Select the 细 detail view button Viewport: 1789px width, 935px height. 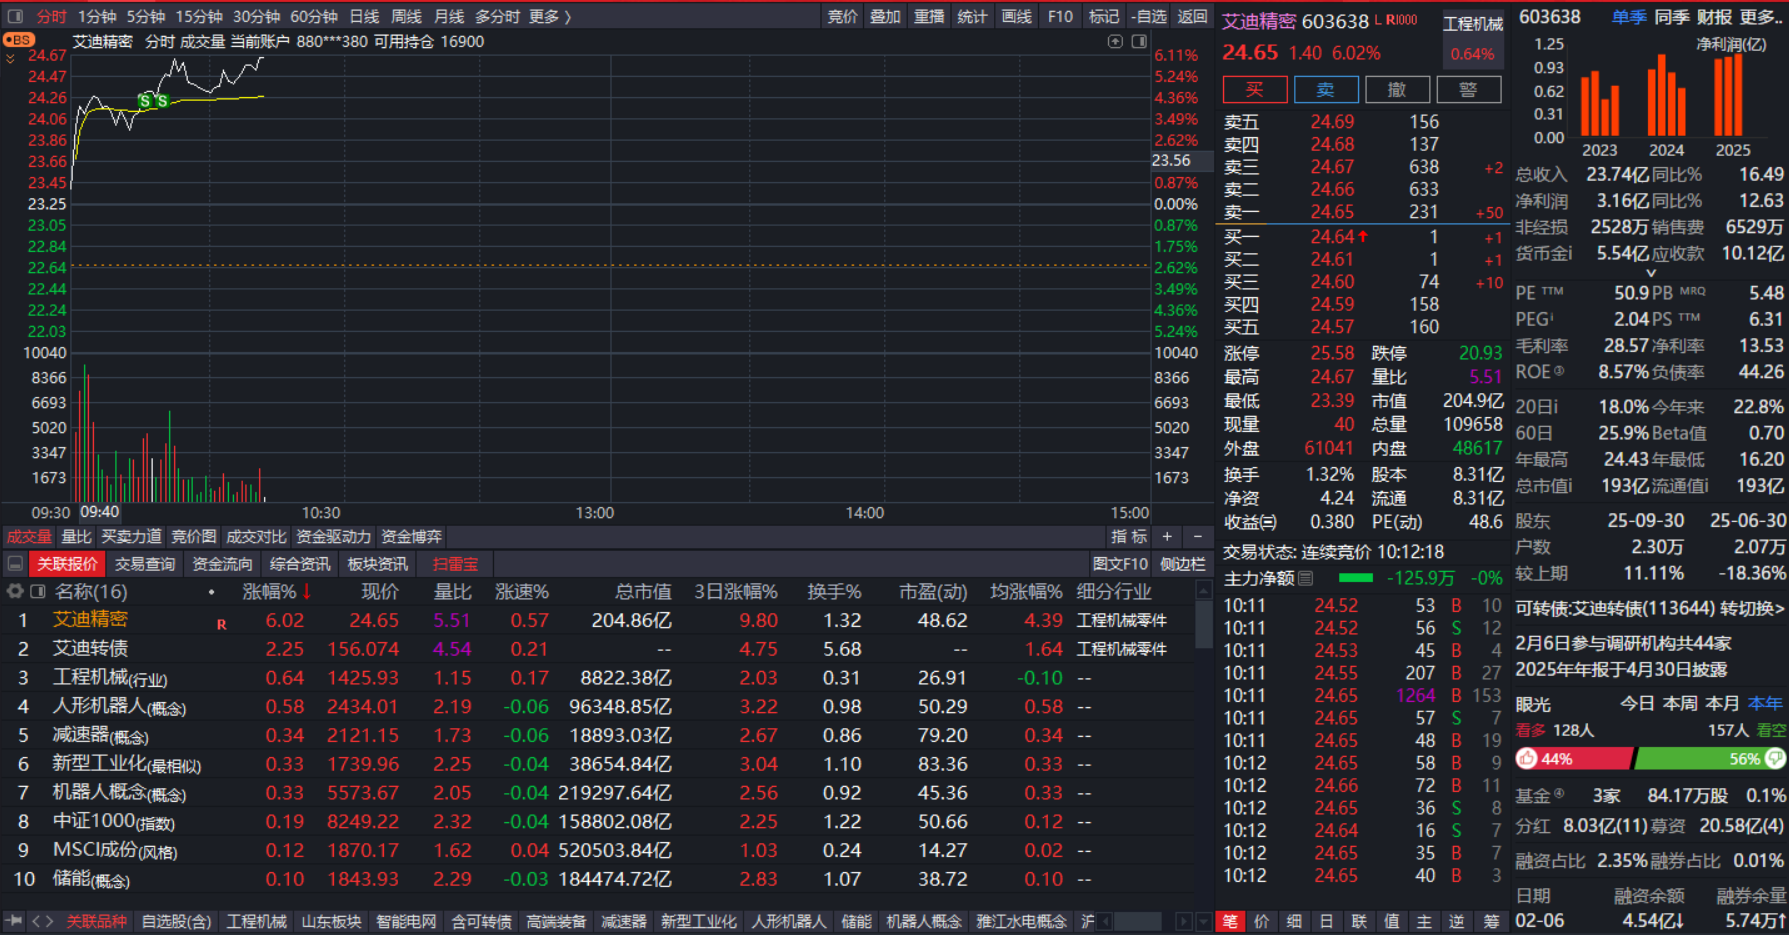coord(1294,921)
